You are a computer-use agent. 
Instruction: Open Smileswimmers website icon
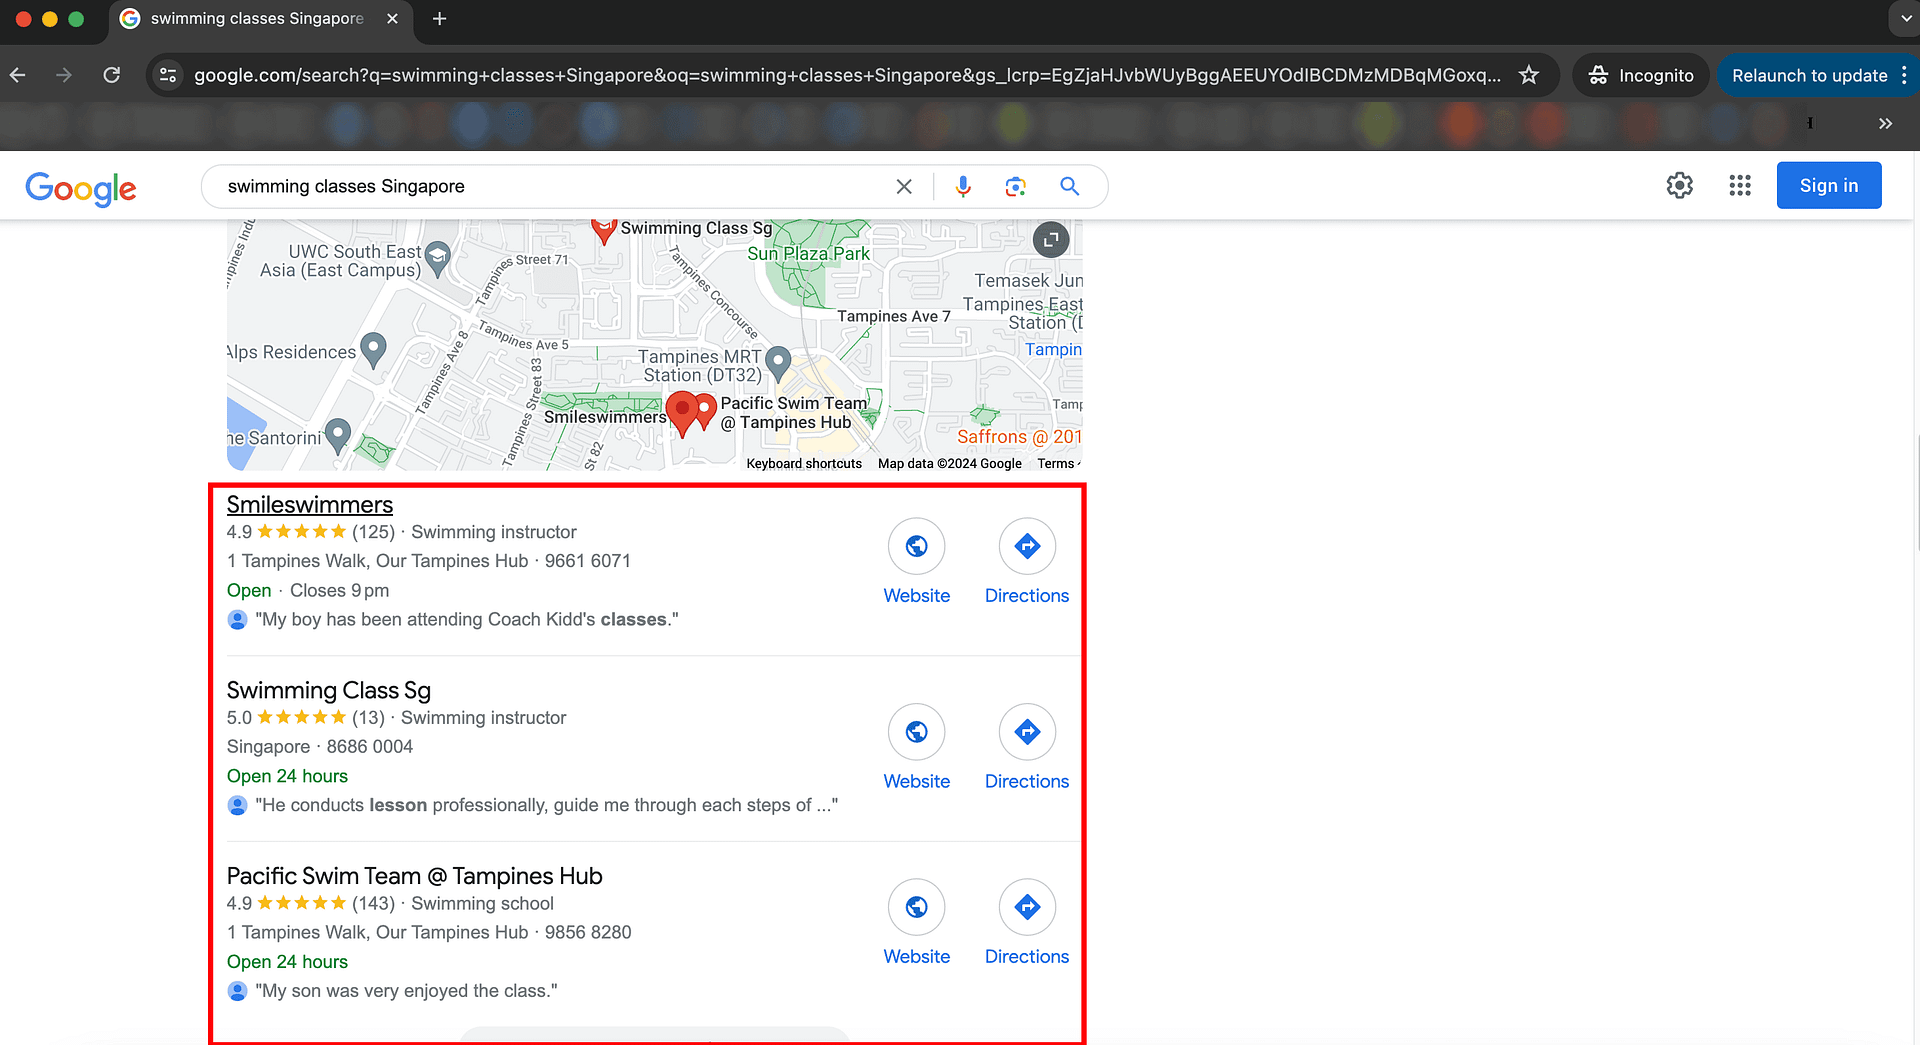coord(916,547)
